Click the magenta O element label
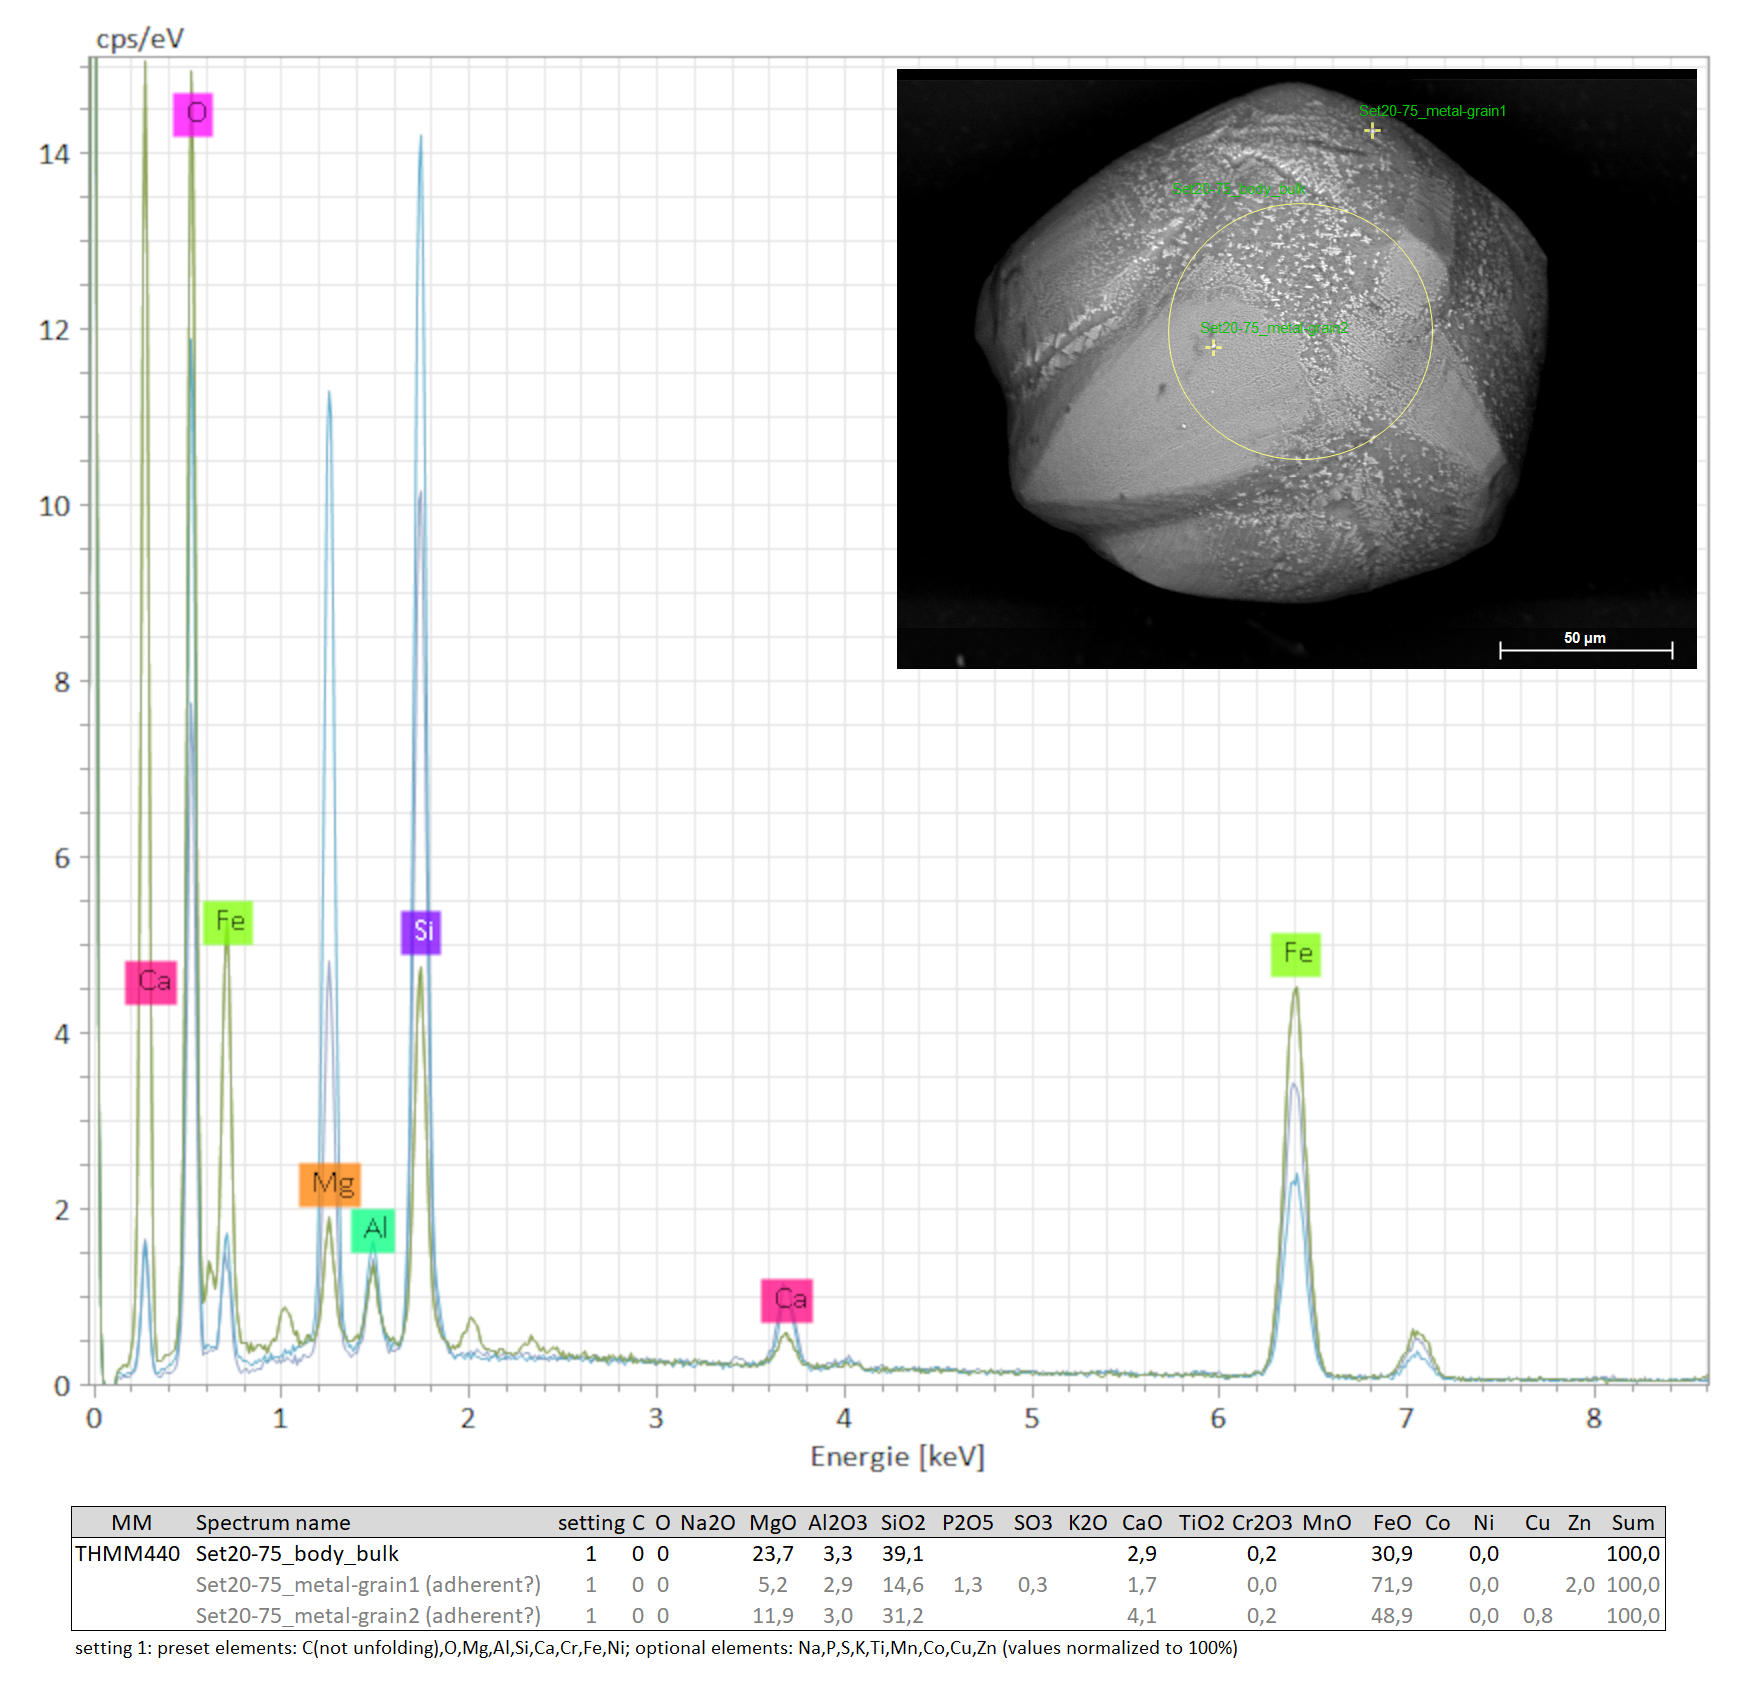 tap(193, 114)
